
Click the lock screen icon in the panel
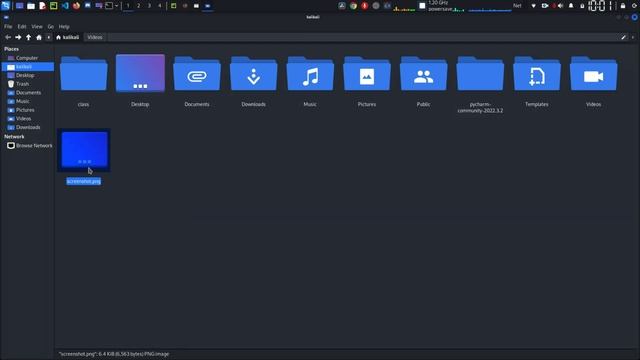tap(623, 6)
